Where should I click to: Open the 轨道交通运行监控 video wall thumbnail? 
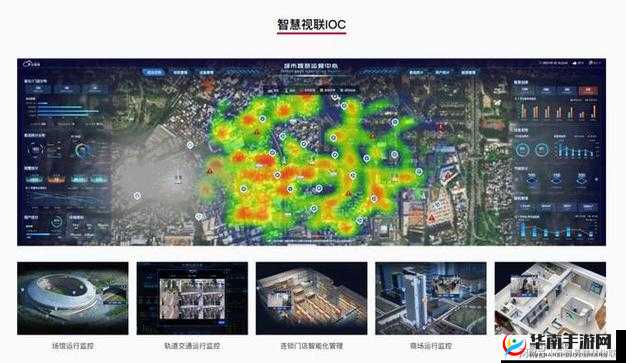(x=192, y=298)
